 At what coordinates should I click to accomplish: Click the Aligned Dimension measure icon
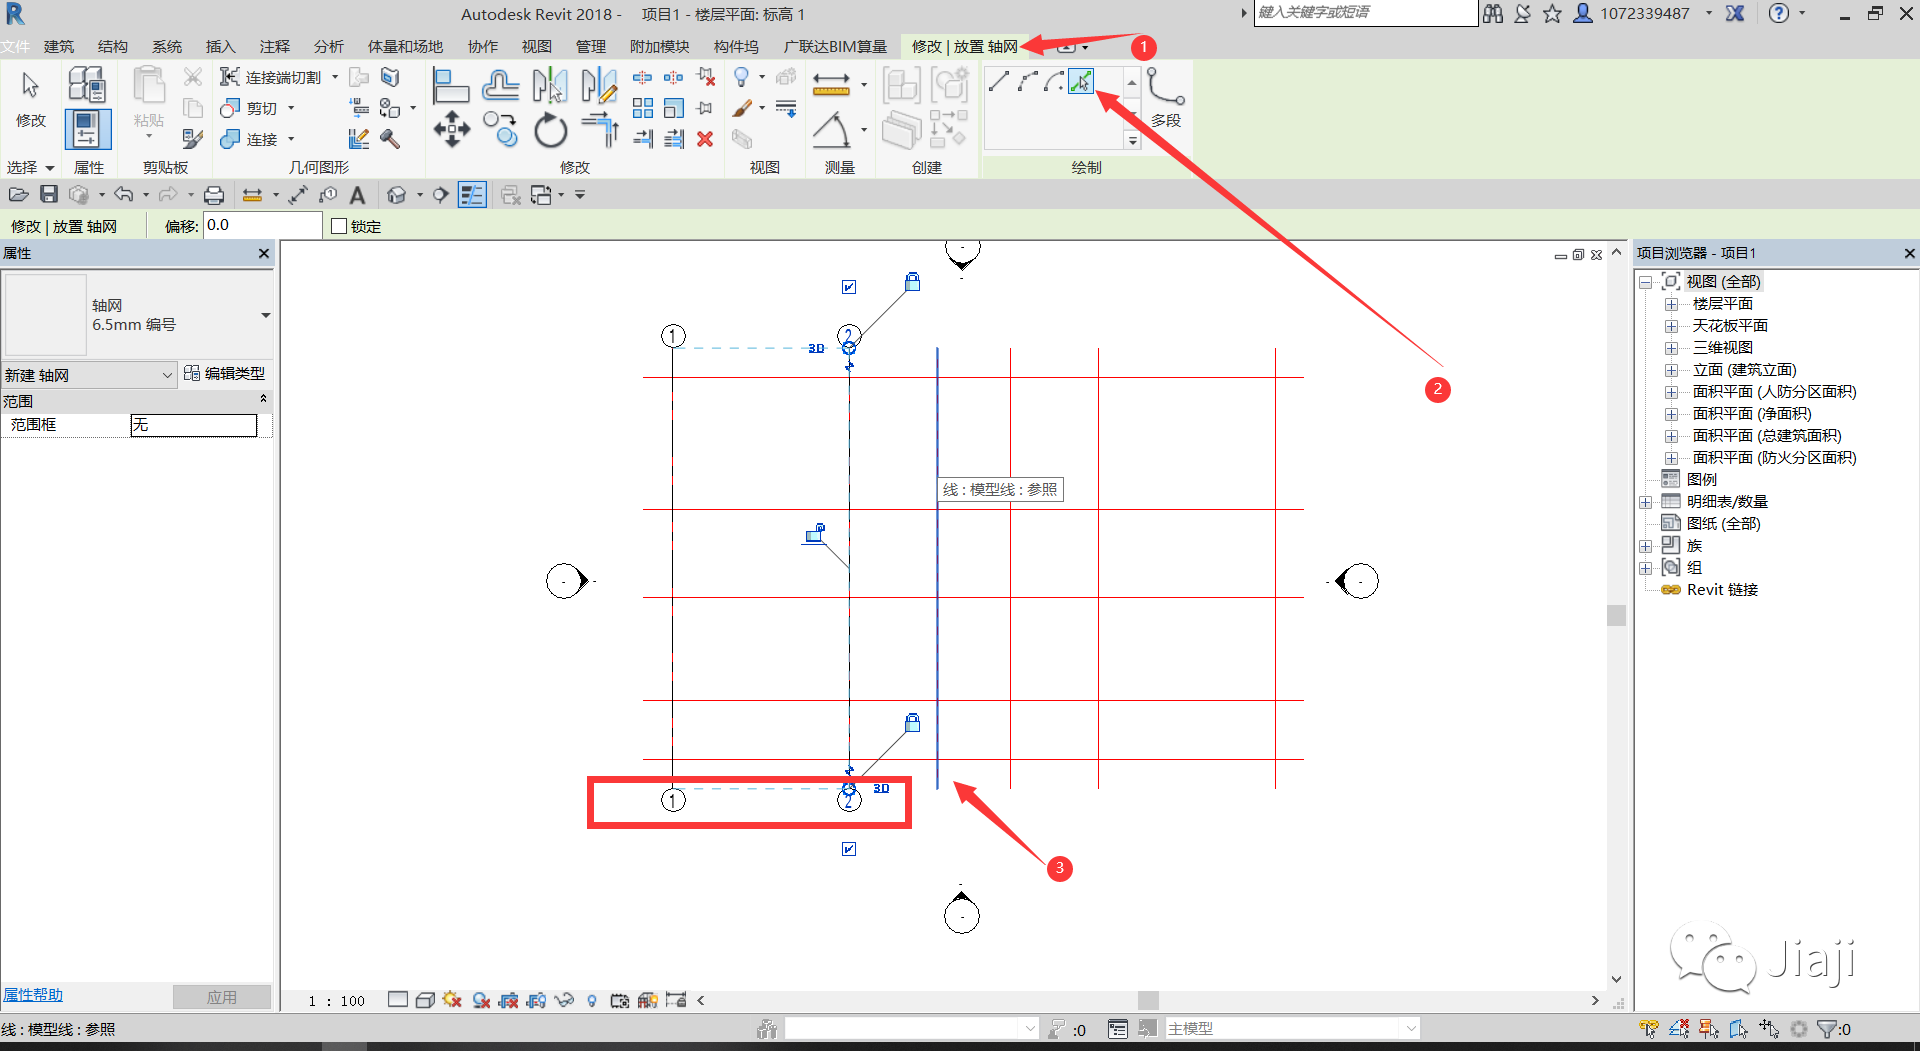click(831, 85)
